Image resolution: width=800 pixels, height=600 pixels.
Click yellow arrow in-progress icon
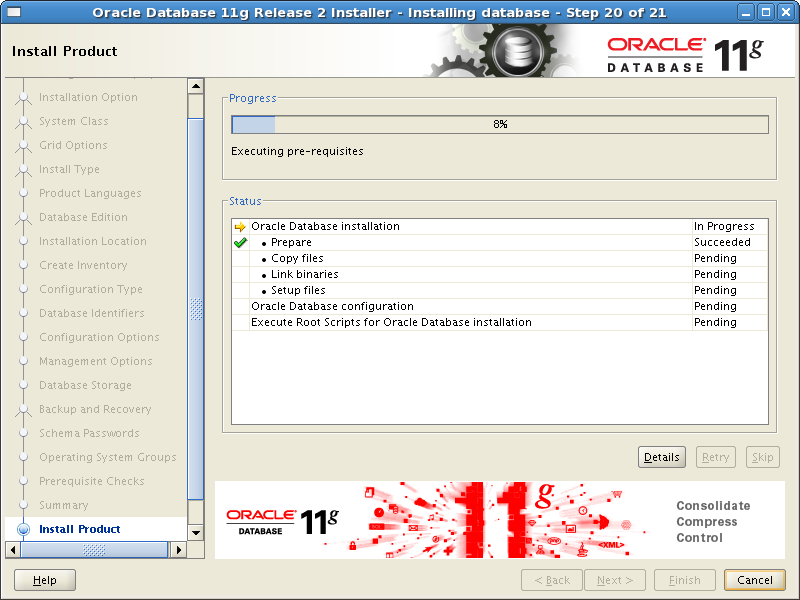(240, 227)
